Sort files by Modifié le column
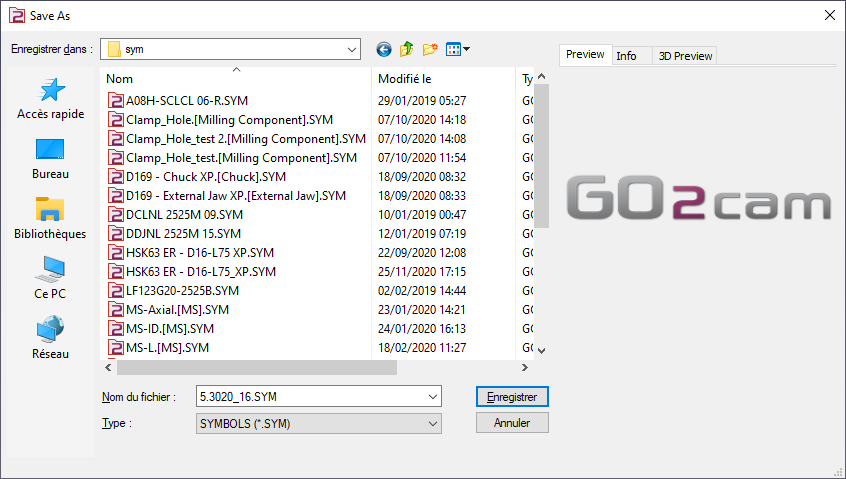Image resolution: width=846 pixels, height=479 pixels. [405, 78]
